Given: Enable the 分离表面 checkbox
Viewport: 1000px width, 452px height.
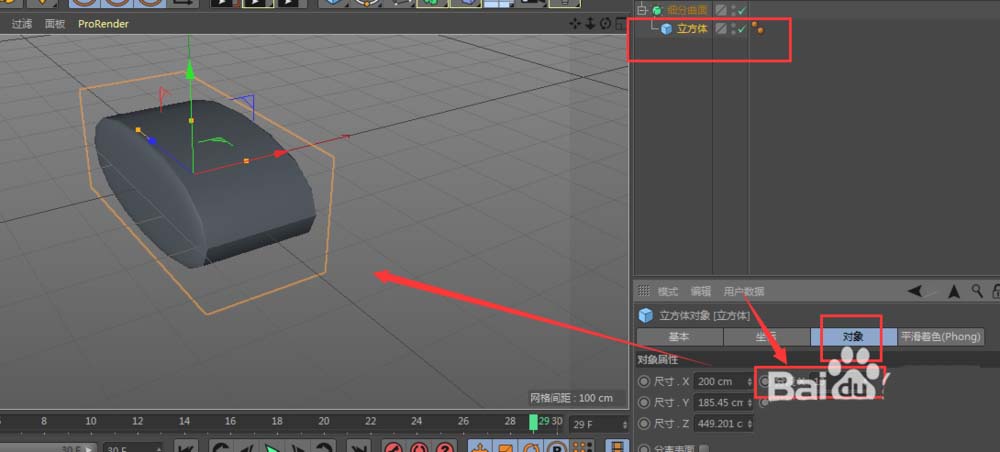Looking at the screenshot, I should pyautogui.click(x=705, y=448).
